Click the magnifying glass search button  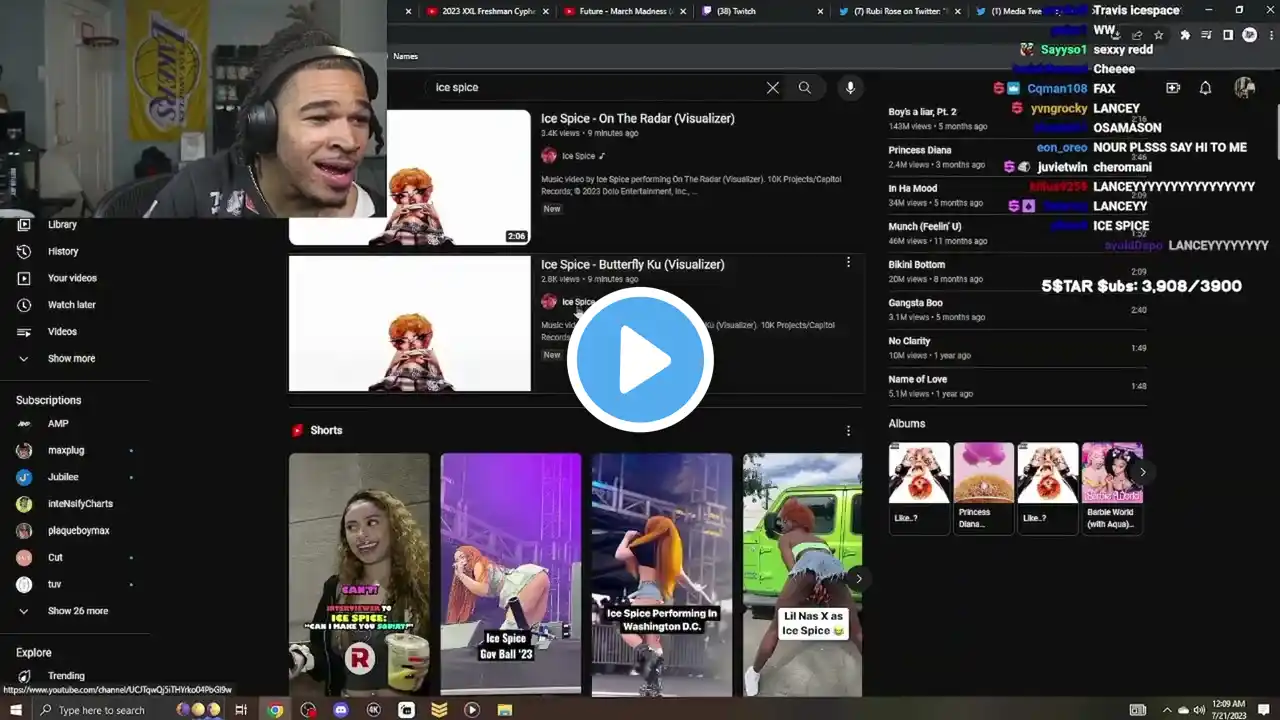coord(805,88)
